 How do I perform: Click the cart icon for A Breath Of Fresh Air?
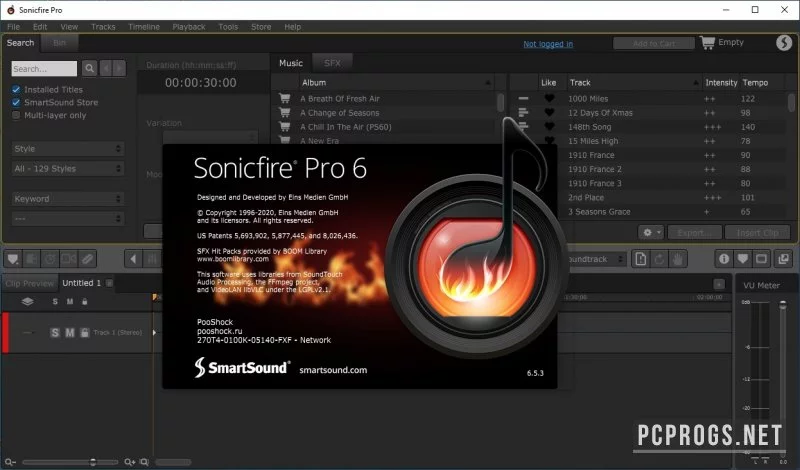285,98
